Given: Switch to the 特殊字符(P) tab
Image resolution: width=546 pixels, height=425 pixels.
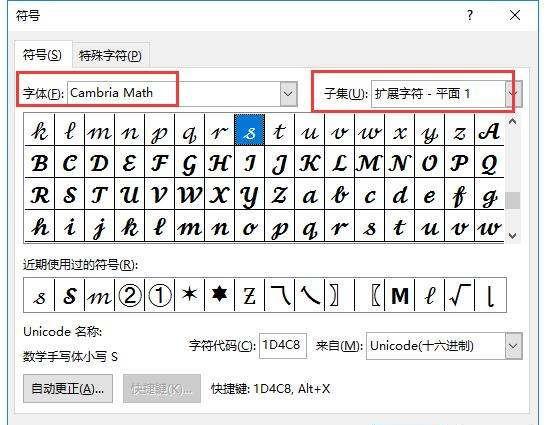Looking at the screenshot, I should pyautogui.click(x=110, y=56).
